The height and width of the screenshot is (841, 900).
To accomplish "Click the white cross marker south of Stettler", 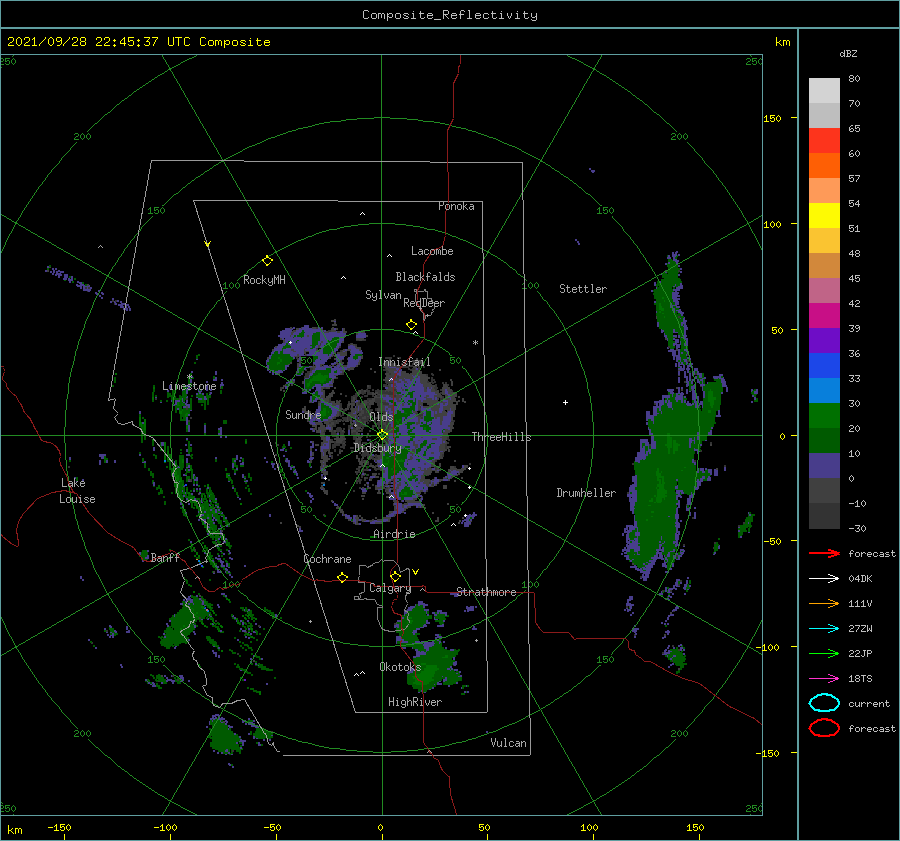I will 565,402.
